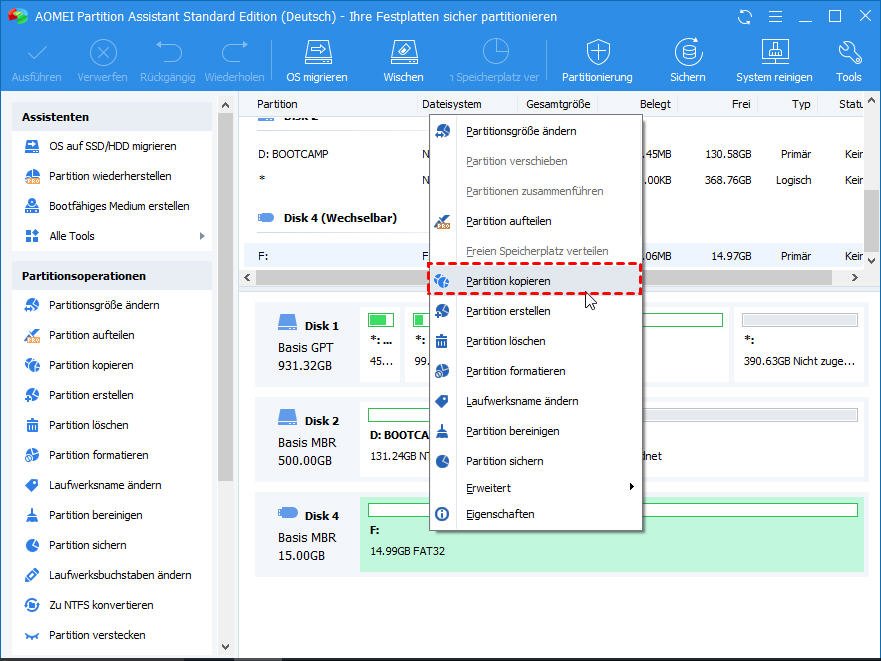Click the Frei column header
This screenshot has width=881, height=661.
click(x=741, y=104)
